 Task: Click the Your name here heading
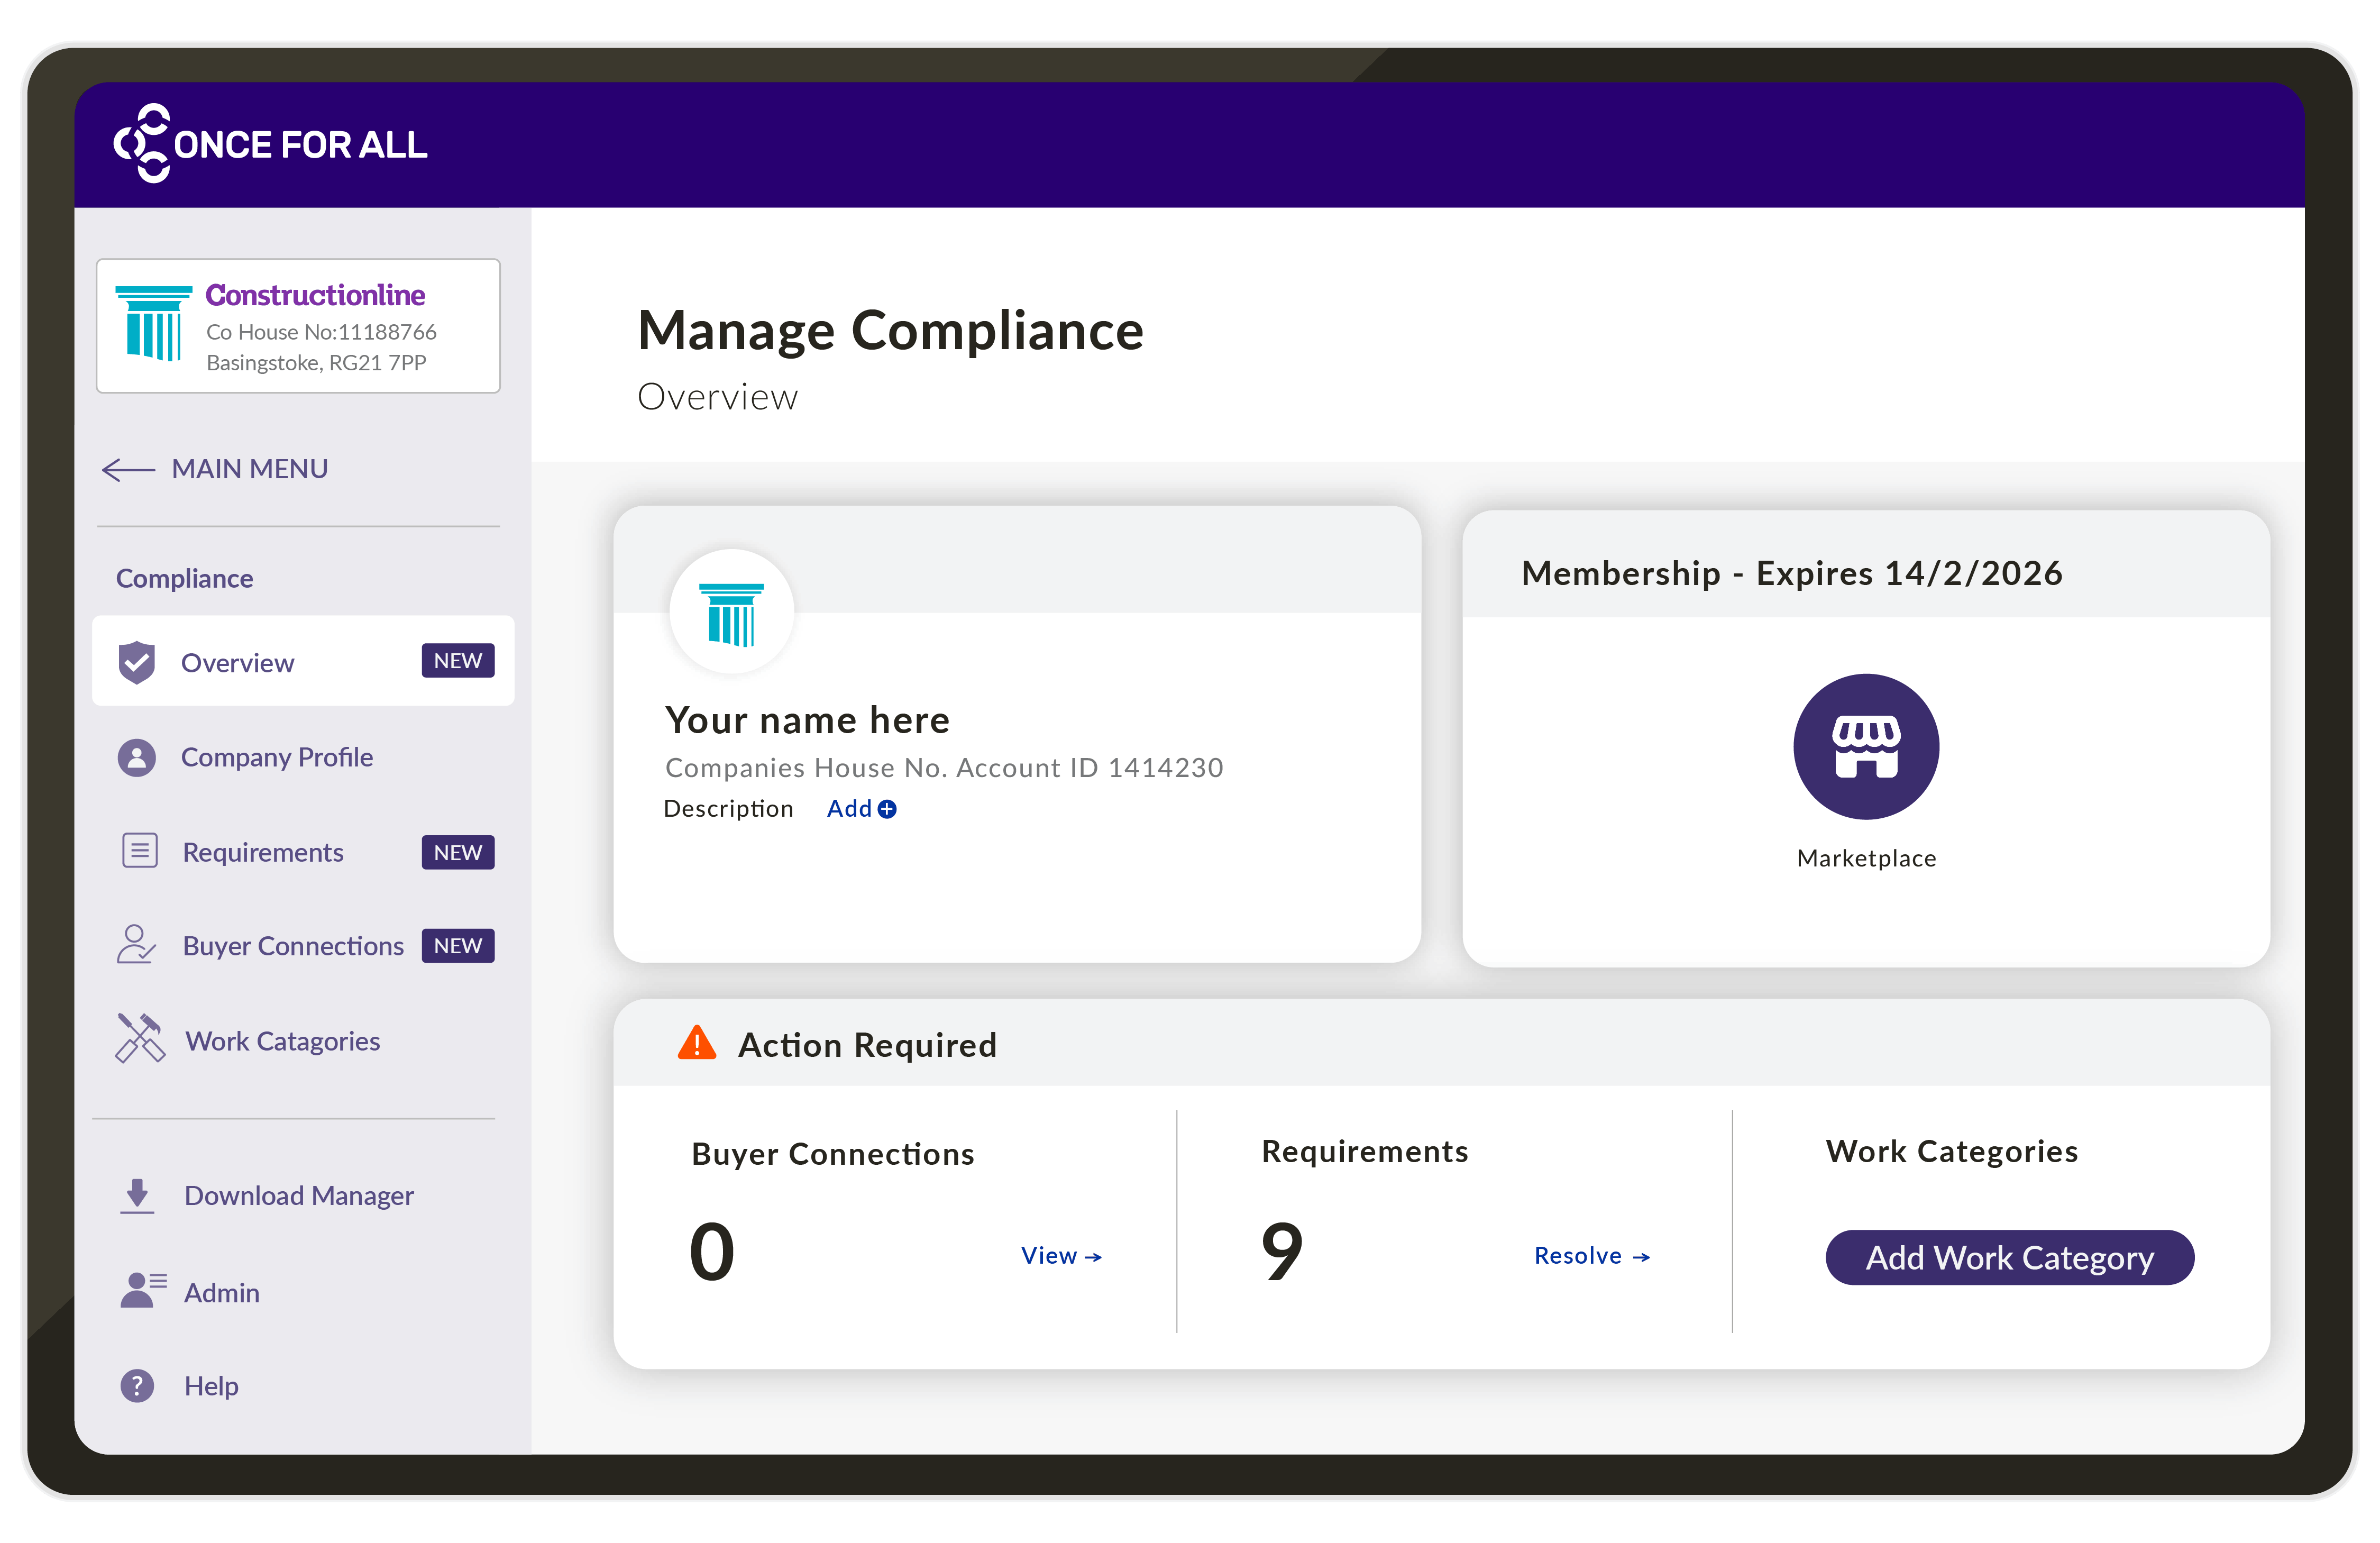807,720
